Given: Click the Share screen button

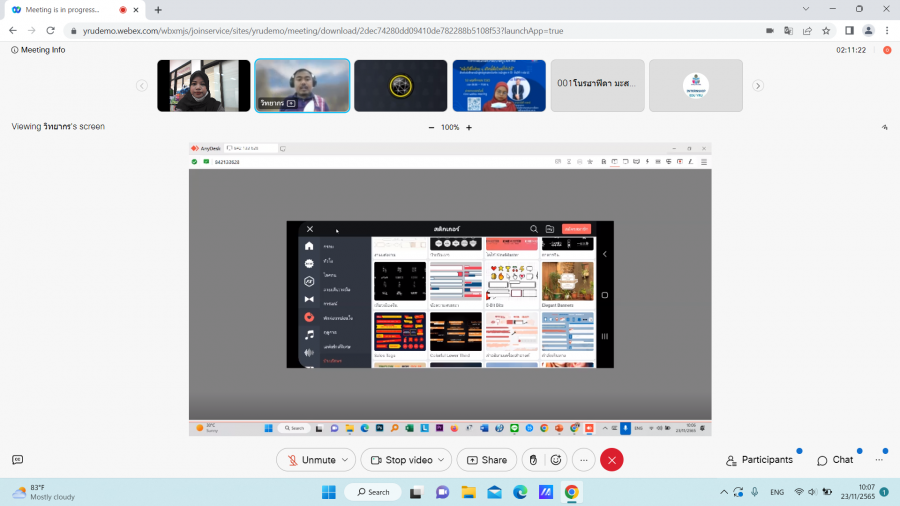Looking at the screenshot, I should point(487,460).
